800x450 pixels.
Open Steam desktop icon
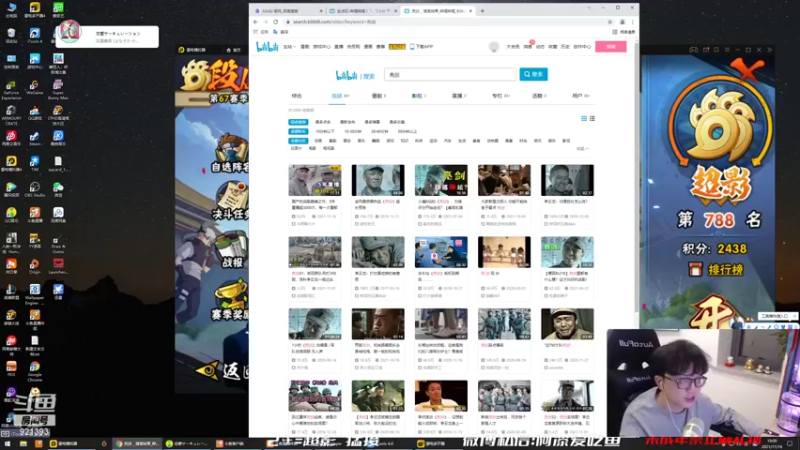click(x=34, y=138)
